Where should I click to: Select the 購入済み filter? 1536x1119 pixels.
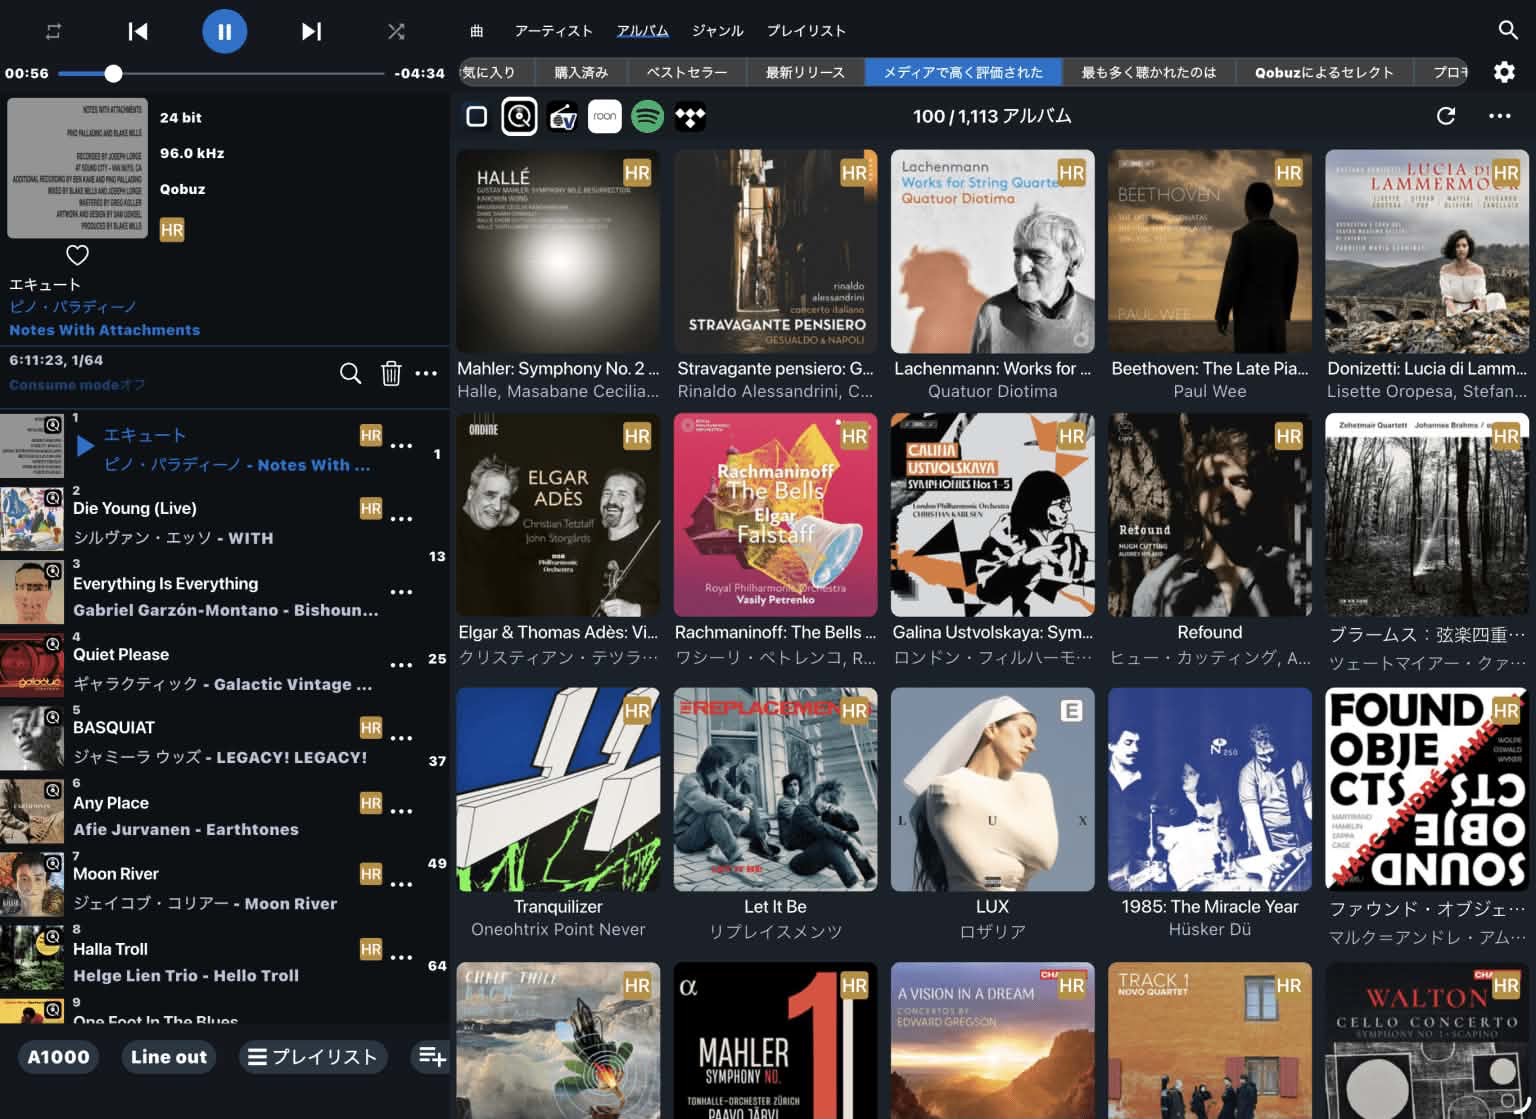(581, 72)
